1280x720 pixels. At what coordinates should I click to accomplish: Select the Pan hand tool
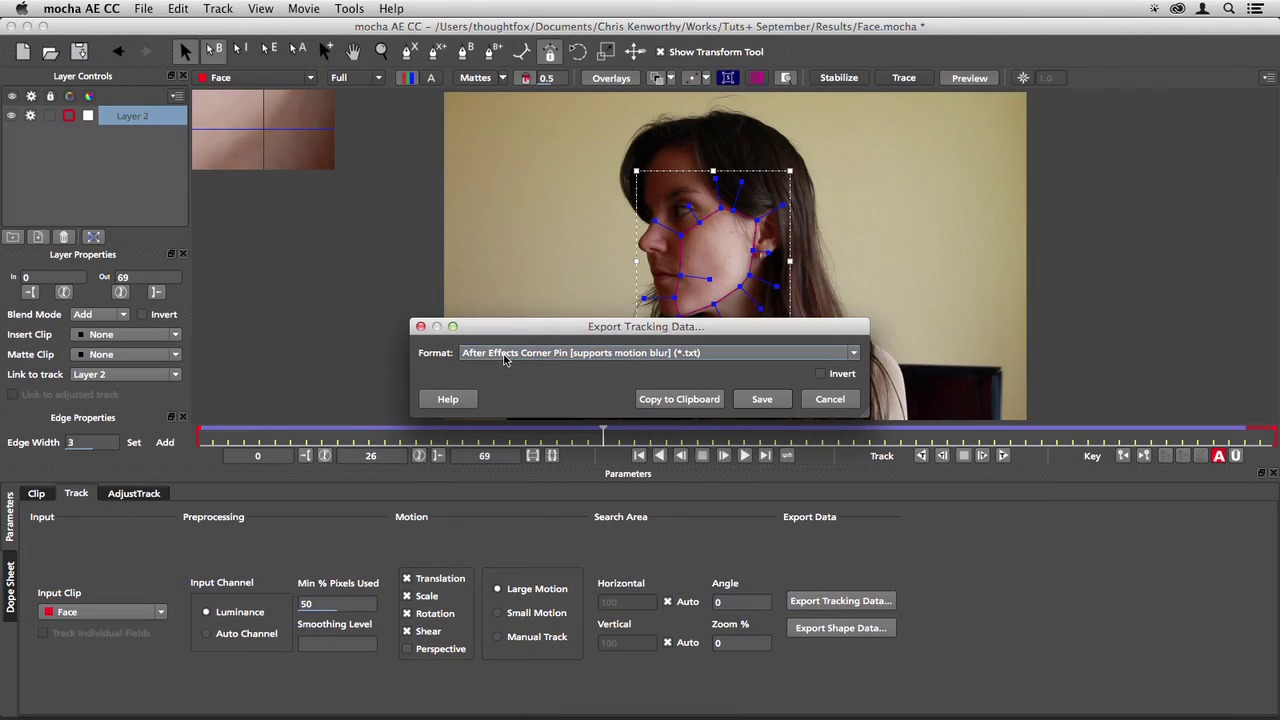[x=353, y=51]
